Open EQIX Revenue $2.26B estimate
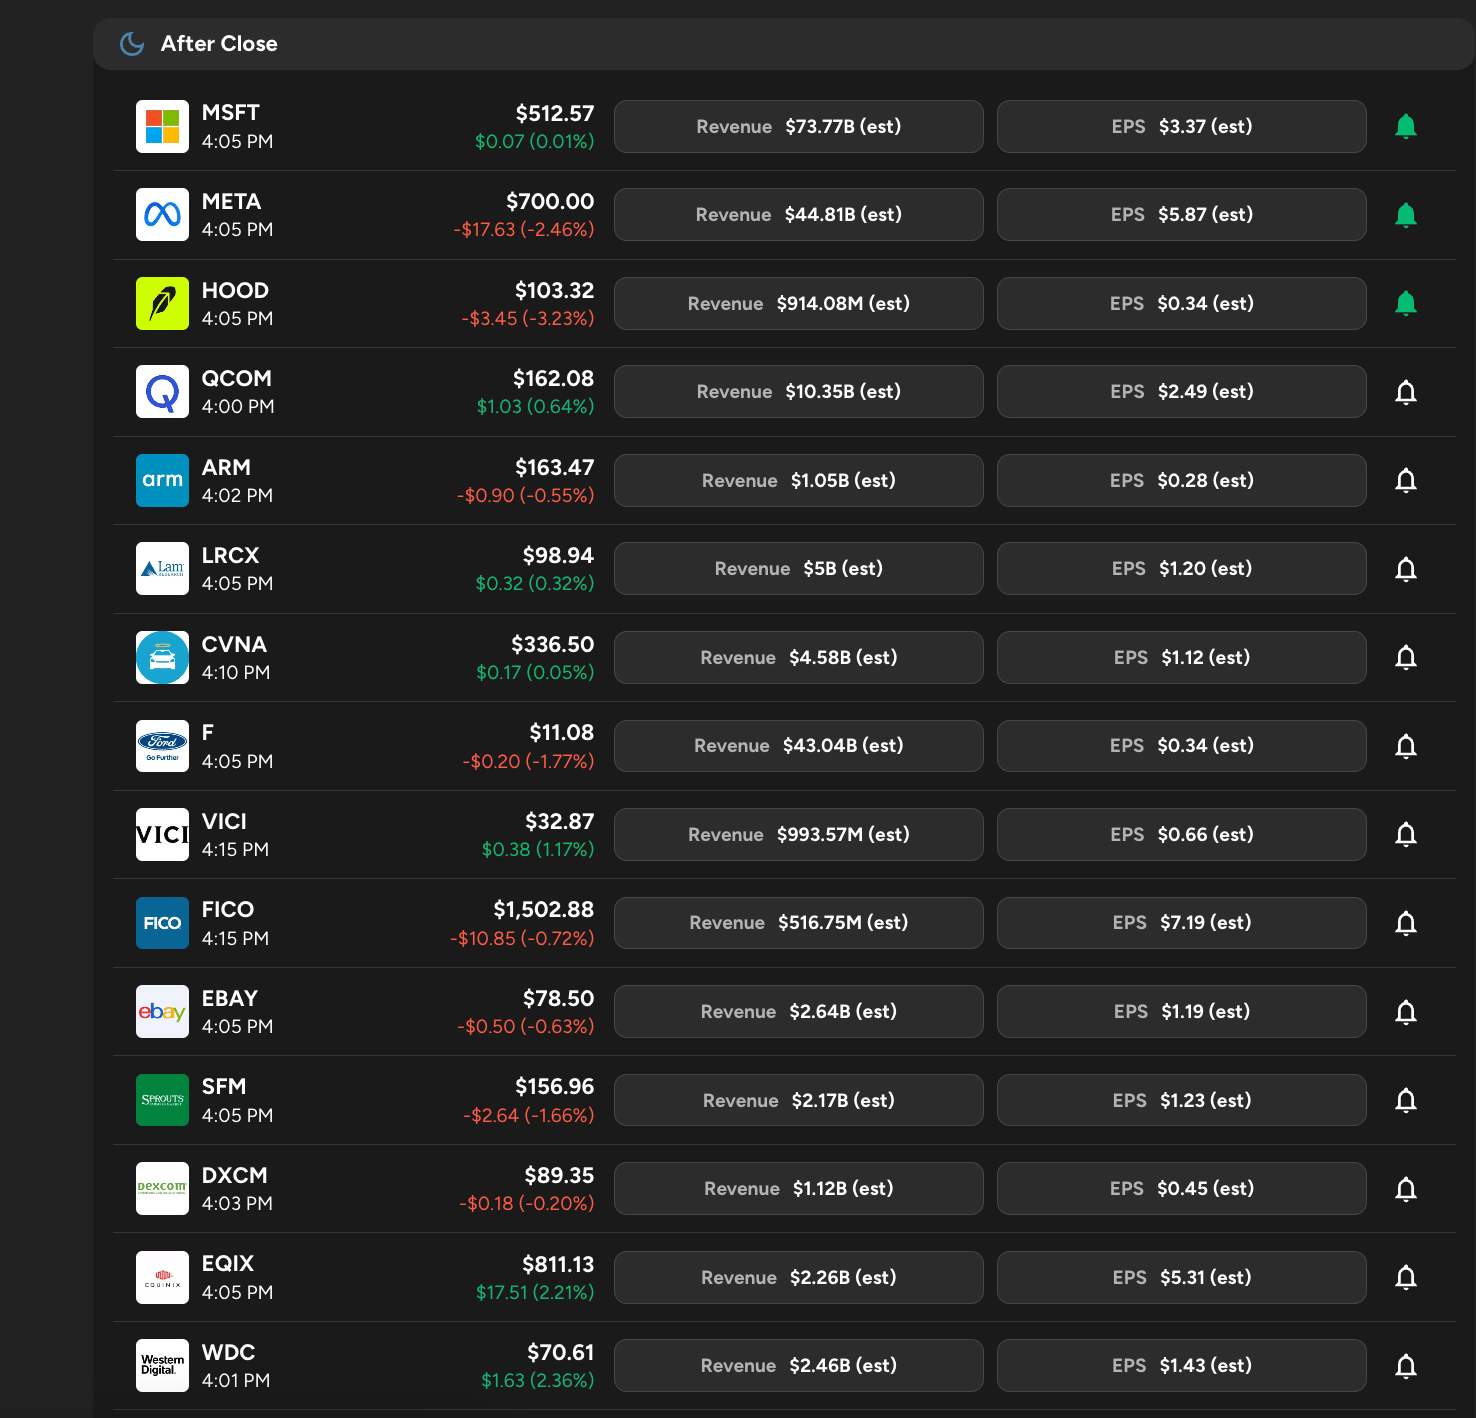The image size is (1476, 1418). click(x=799, y=1277)
